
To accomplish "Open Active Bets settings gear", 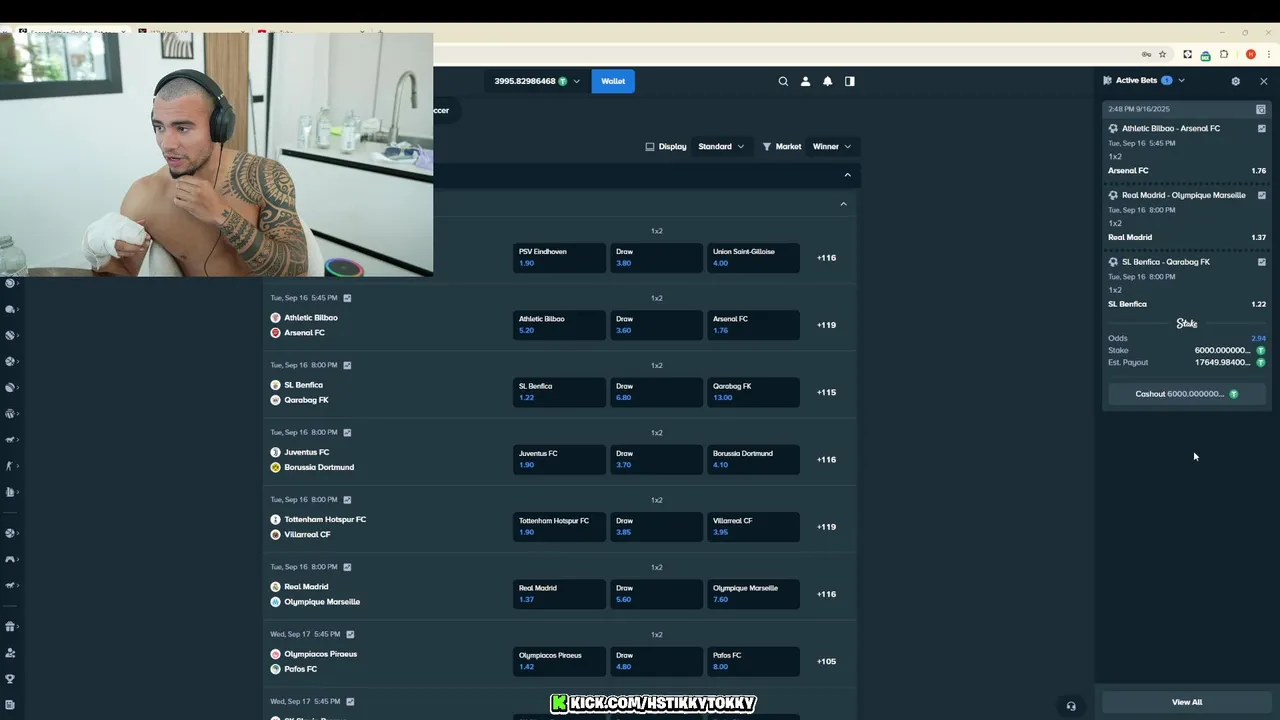I will 1235,81.
